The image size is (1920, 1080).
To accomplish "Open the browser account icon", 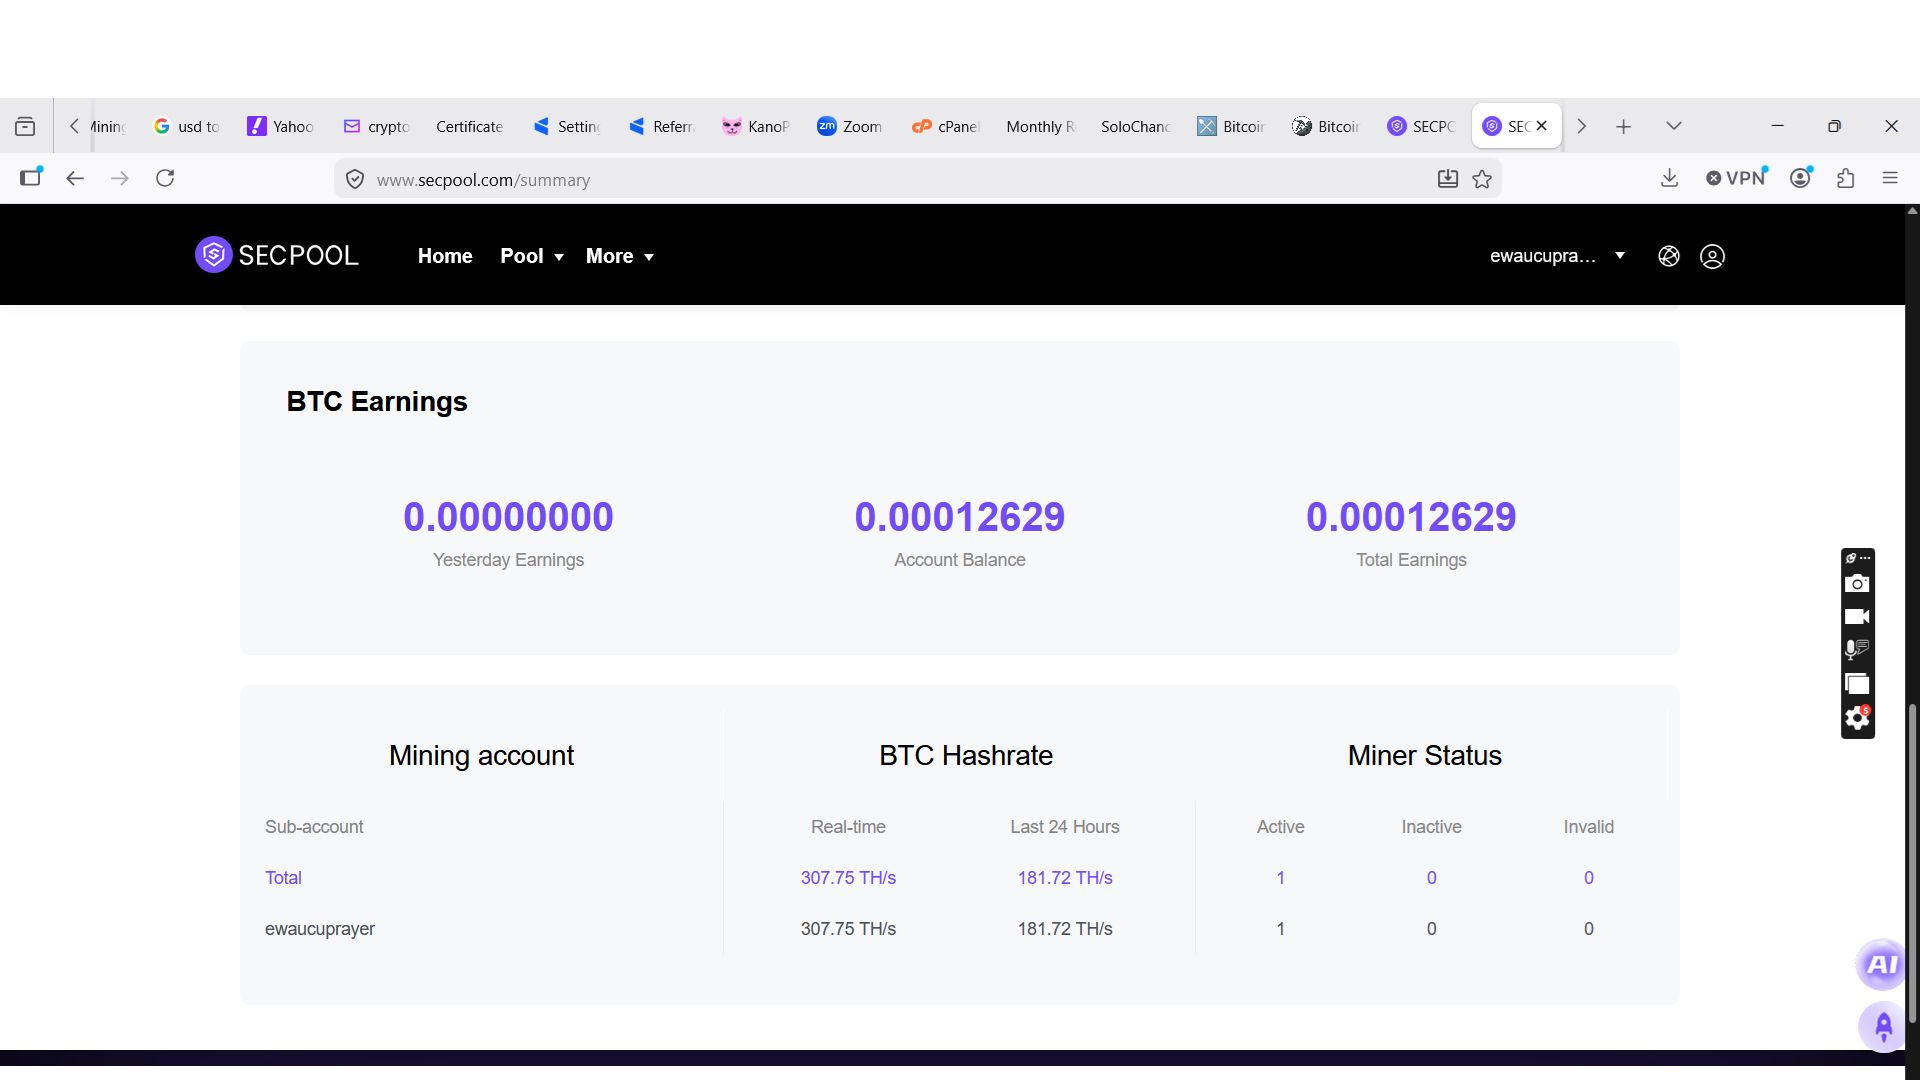I will (1801, 178).
